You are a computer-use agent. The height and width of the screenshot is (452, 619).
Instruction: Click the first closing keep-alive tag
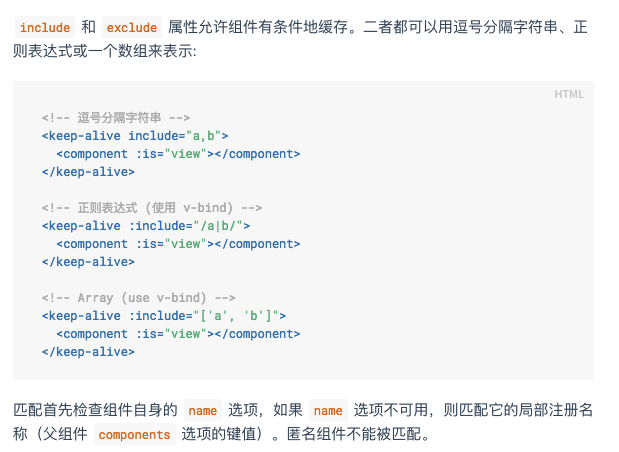pyautogui.click(x=88, y=172)
